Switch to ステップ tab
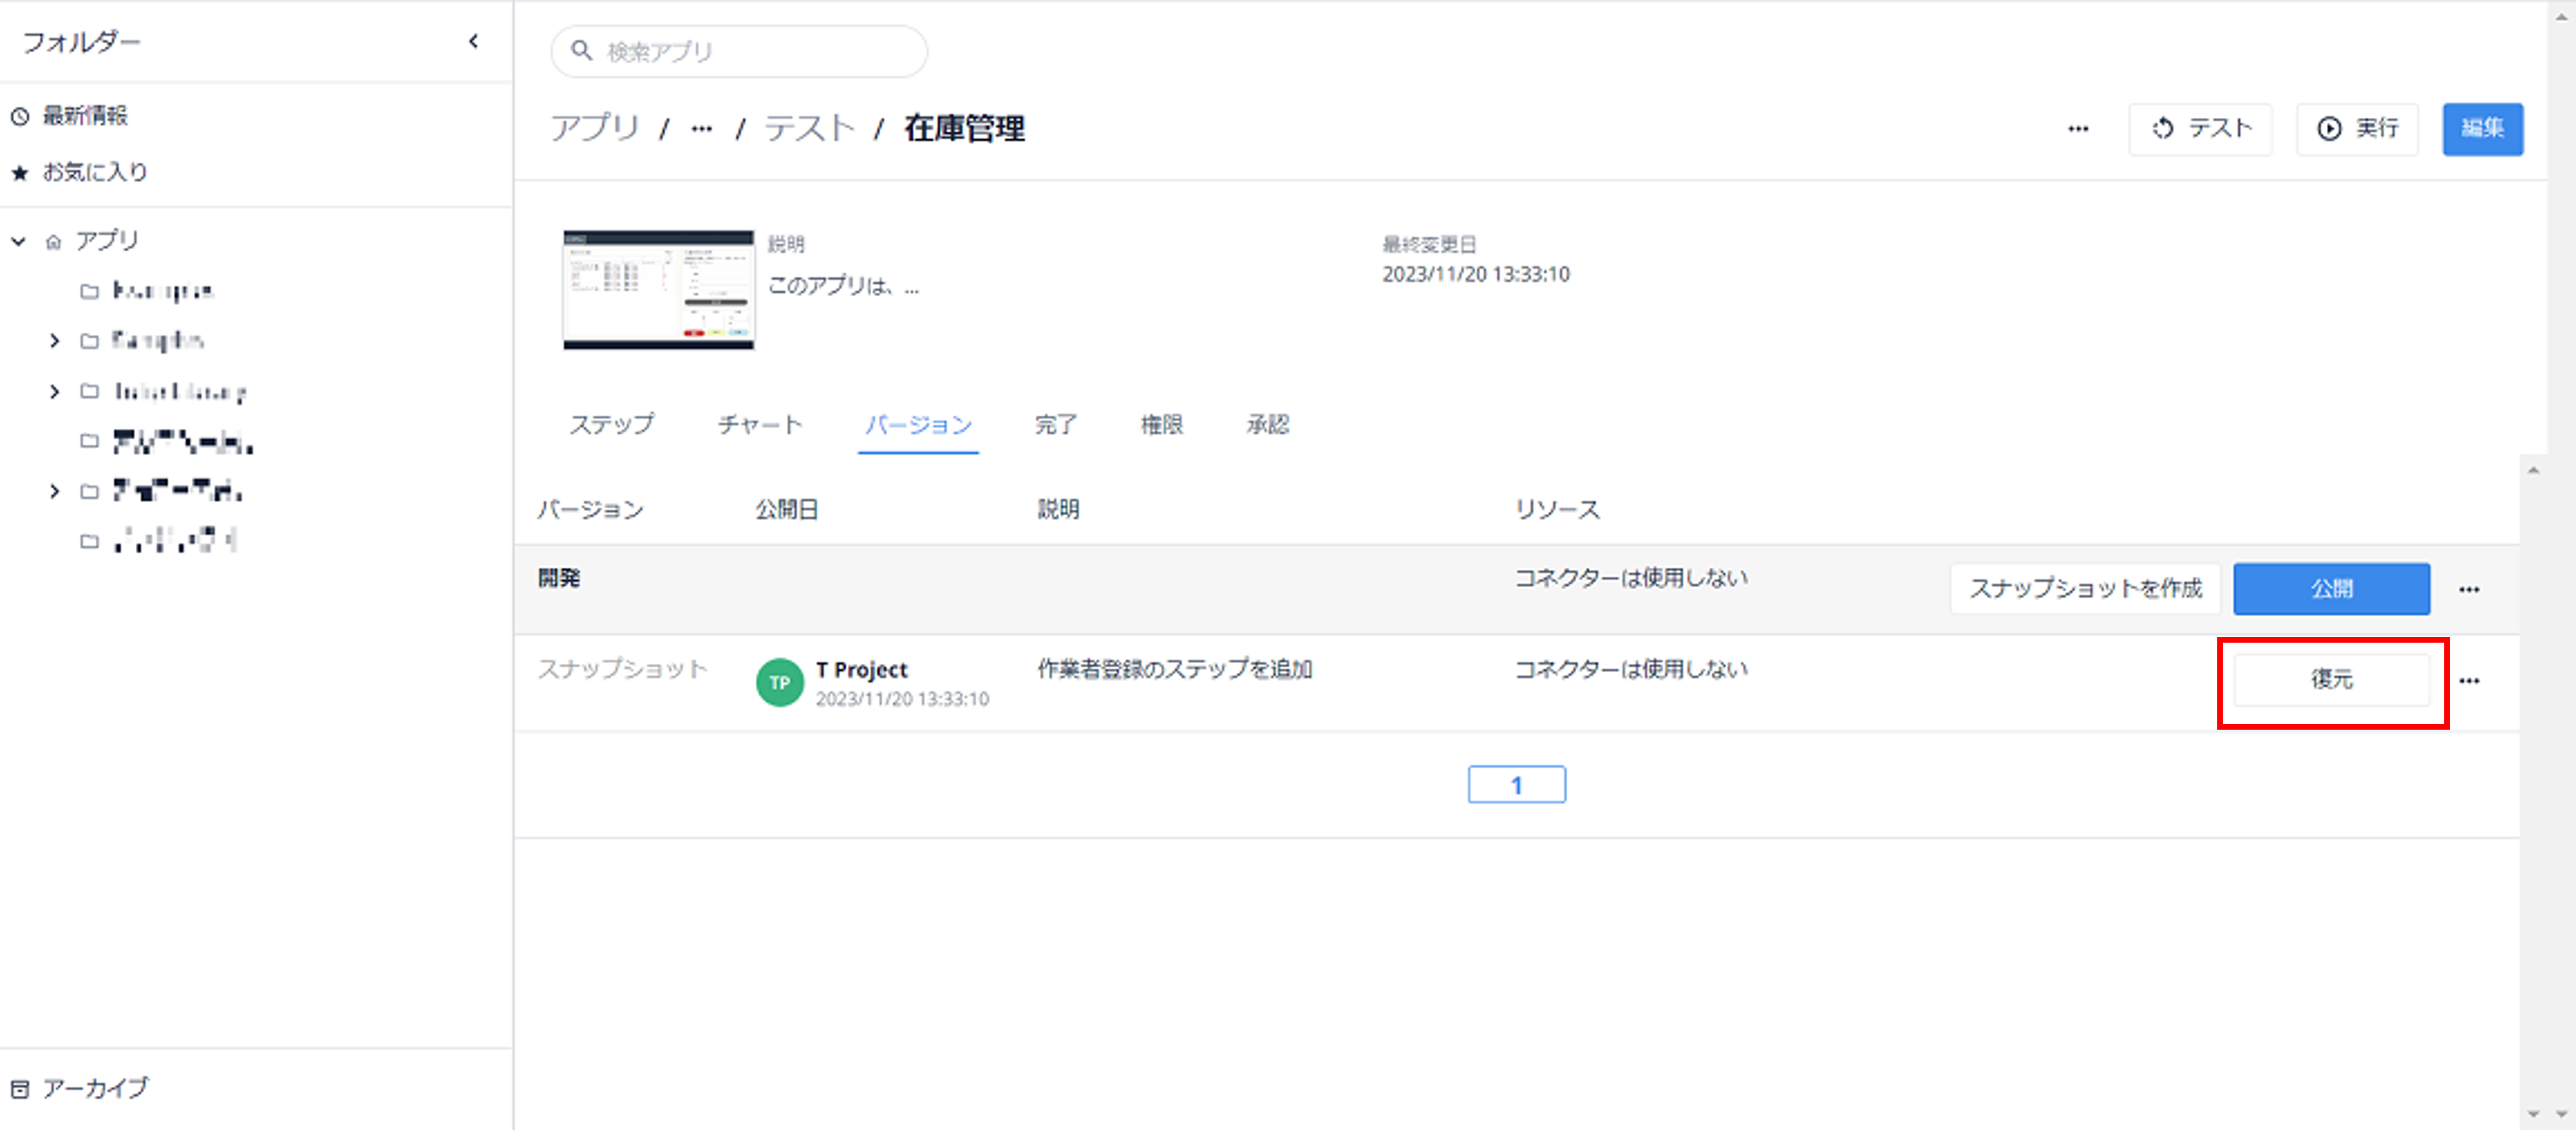This screenshot has height=1130, width=2576. (612, 425)
